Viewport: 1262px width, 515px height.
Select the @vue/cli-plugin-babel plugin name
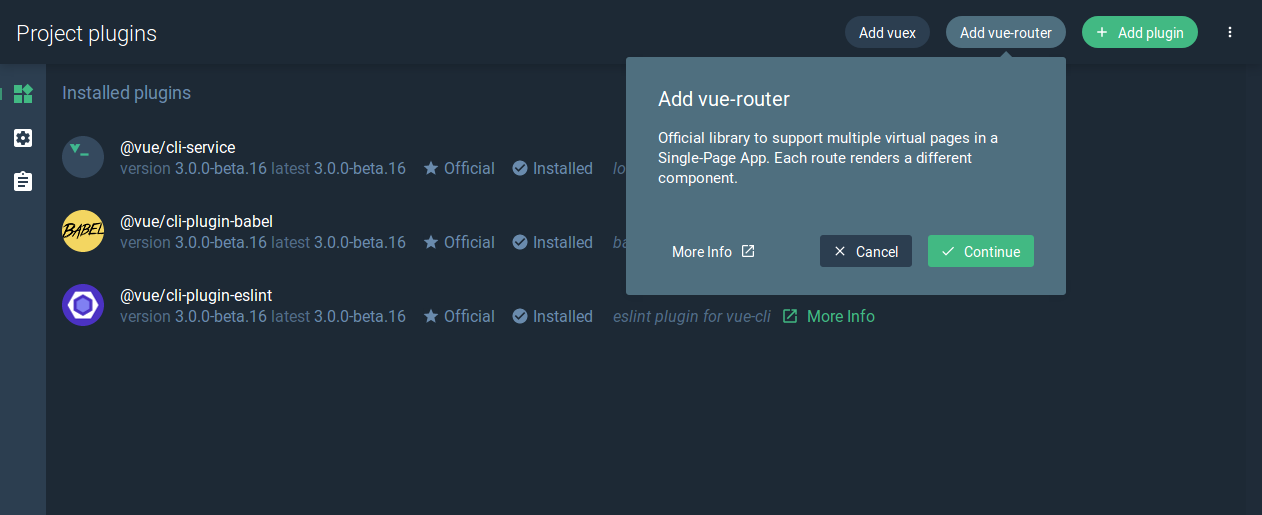[x=196, y=221]
